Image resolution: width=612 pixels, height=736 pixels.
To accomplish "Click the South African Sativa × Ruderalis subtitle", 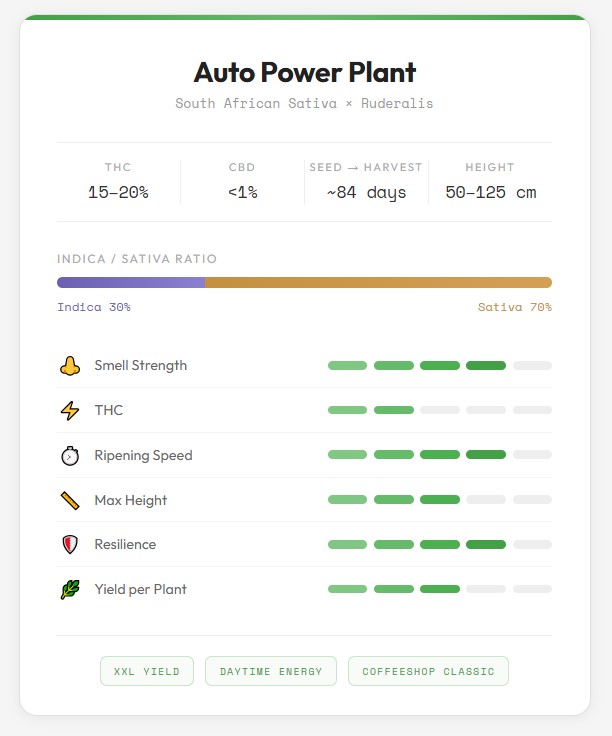I will [x=305, y=104].
